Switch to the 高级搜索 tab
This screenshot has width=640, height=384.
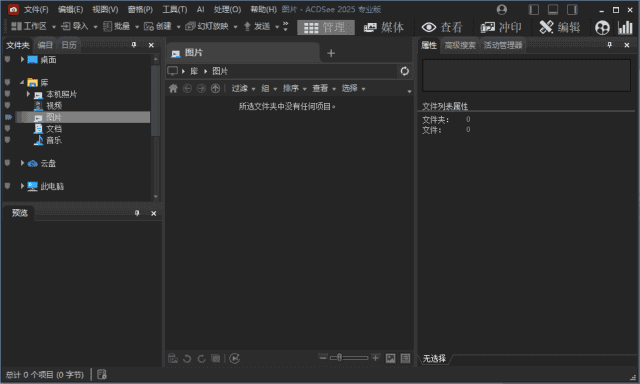pyautogui.click(x=460, y=45)
